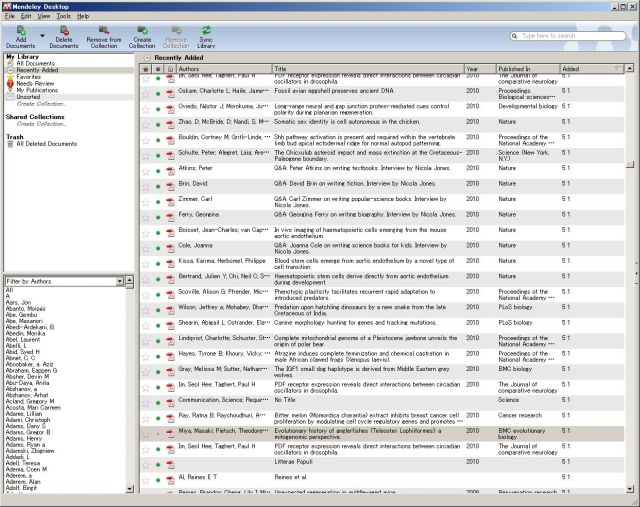Toggle read status dot for Ferry, Georgina row

point(158,218)
